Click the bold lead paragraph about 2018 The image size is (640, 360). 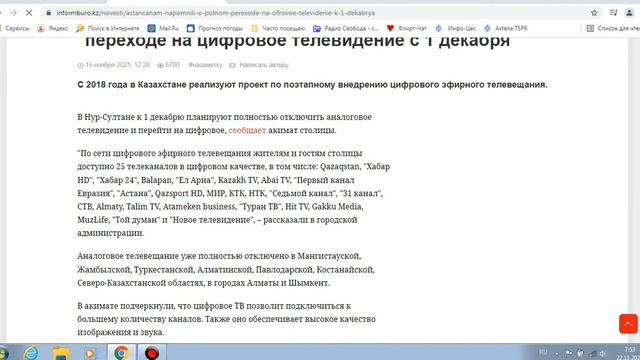tap(312, 84)
